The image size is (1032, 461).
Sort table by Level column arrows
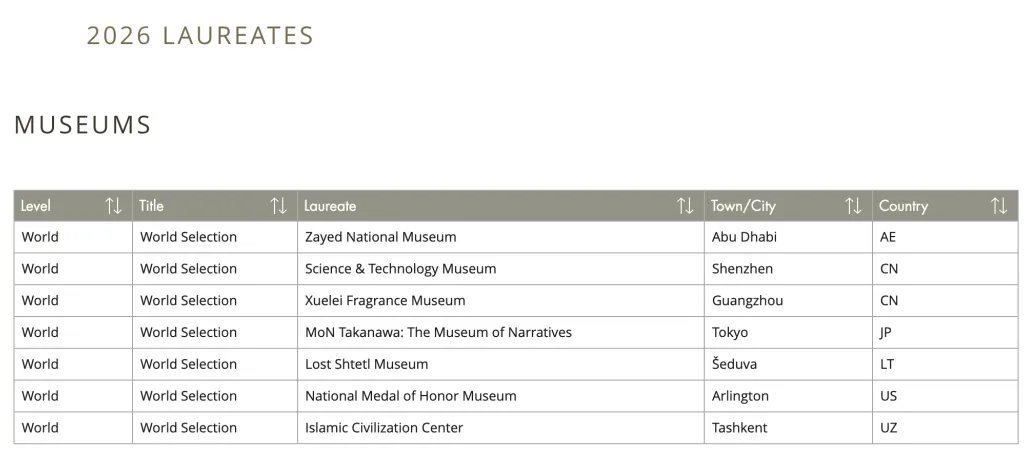click(113, 206)
